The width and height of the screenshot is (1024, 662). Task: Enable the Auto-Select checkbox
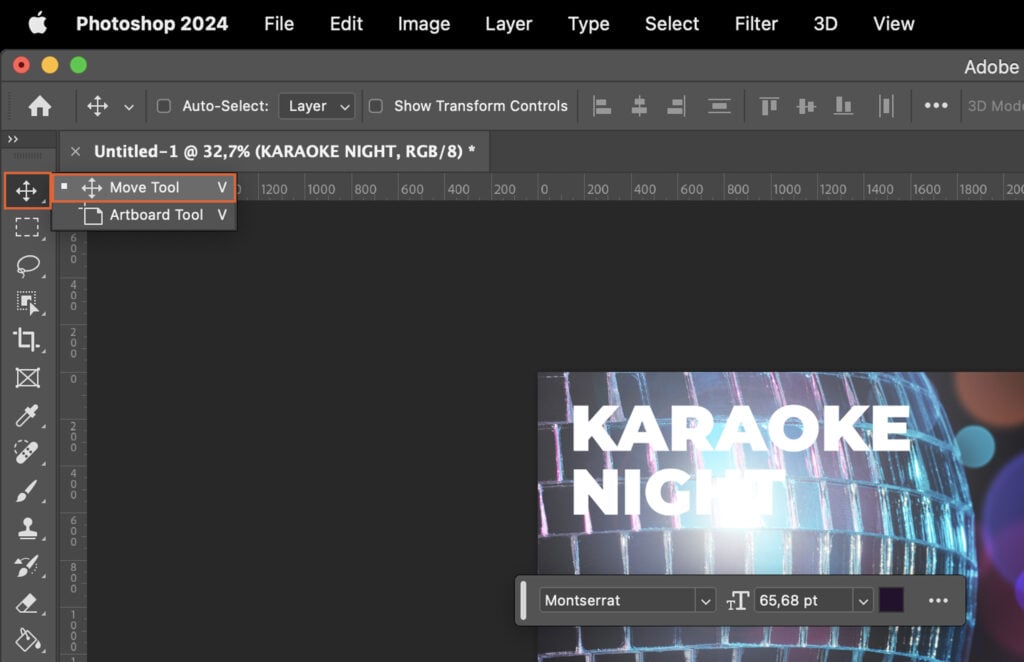coord(166,105)
